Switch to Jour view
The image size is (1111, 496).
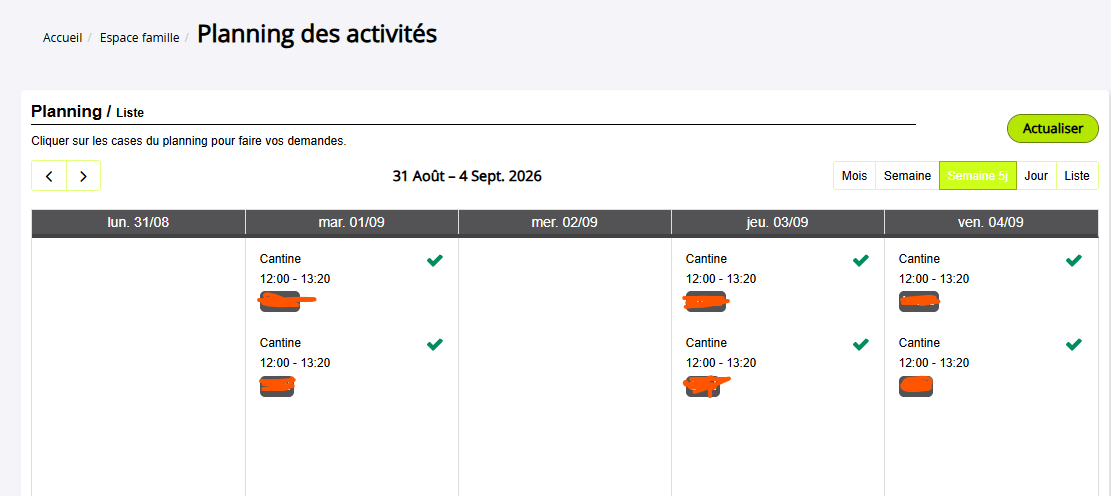tap(1036, 176)
